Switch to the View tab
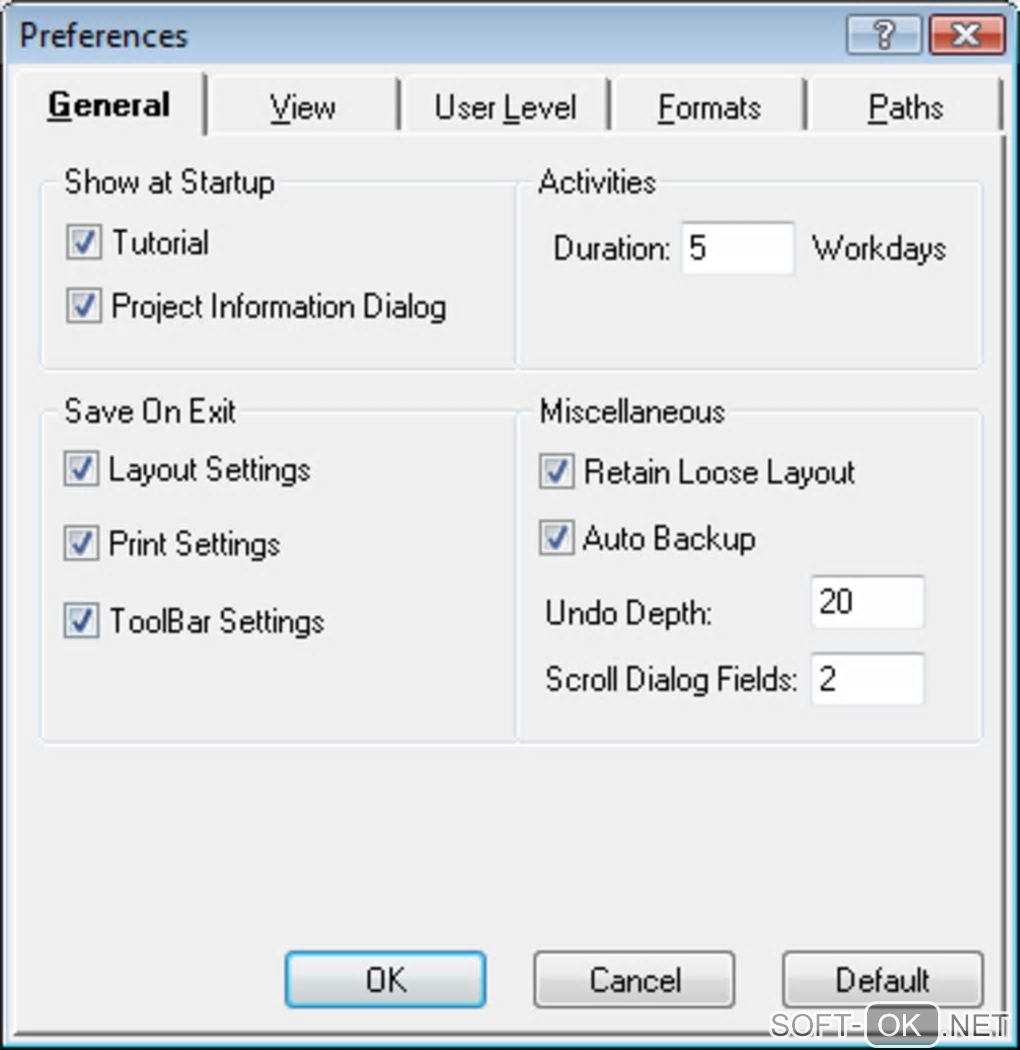Screen dimensions: 1020x1050 (302, 107)
